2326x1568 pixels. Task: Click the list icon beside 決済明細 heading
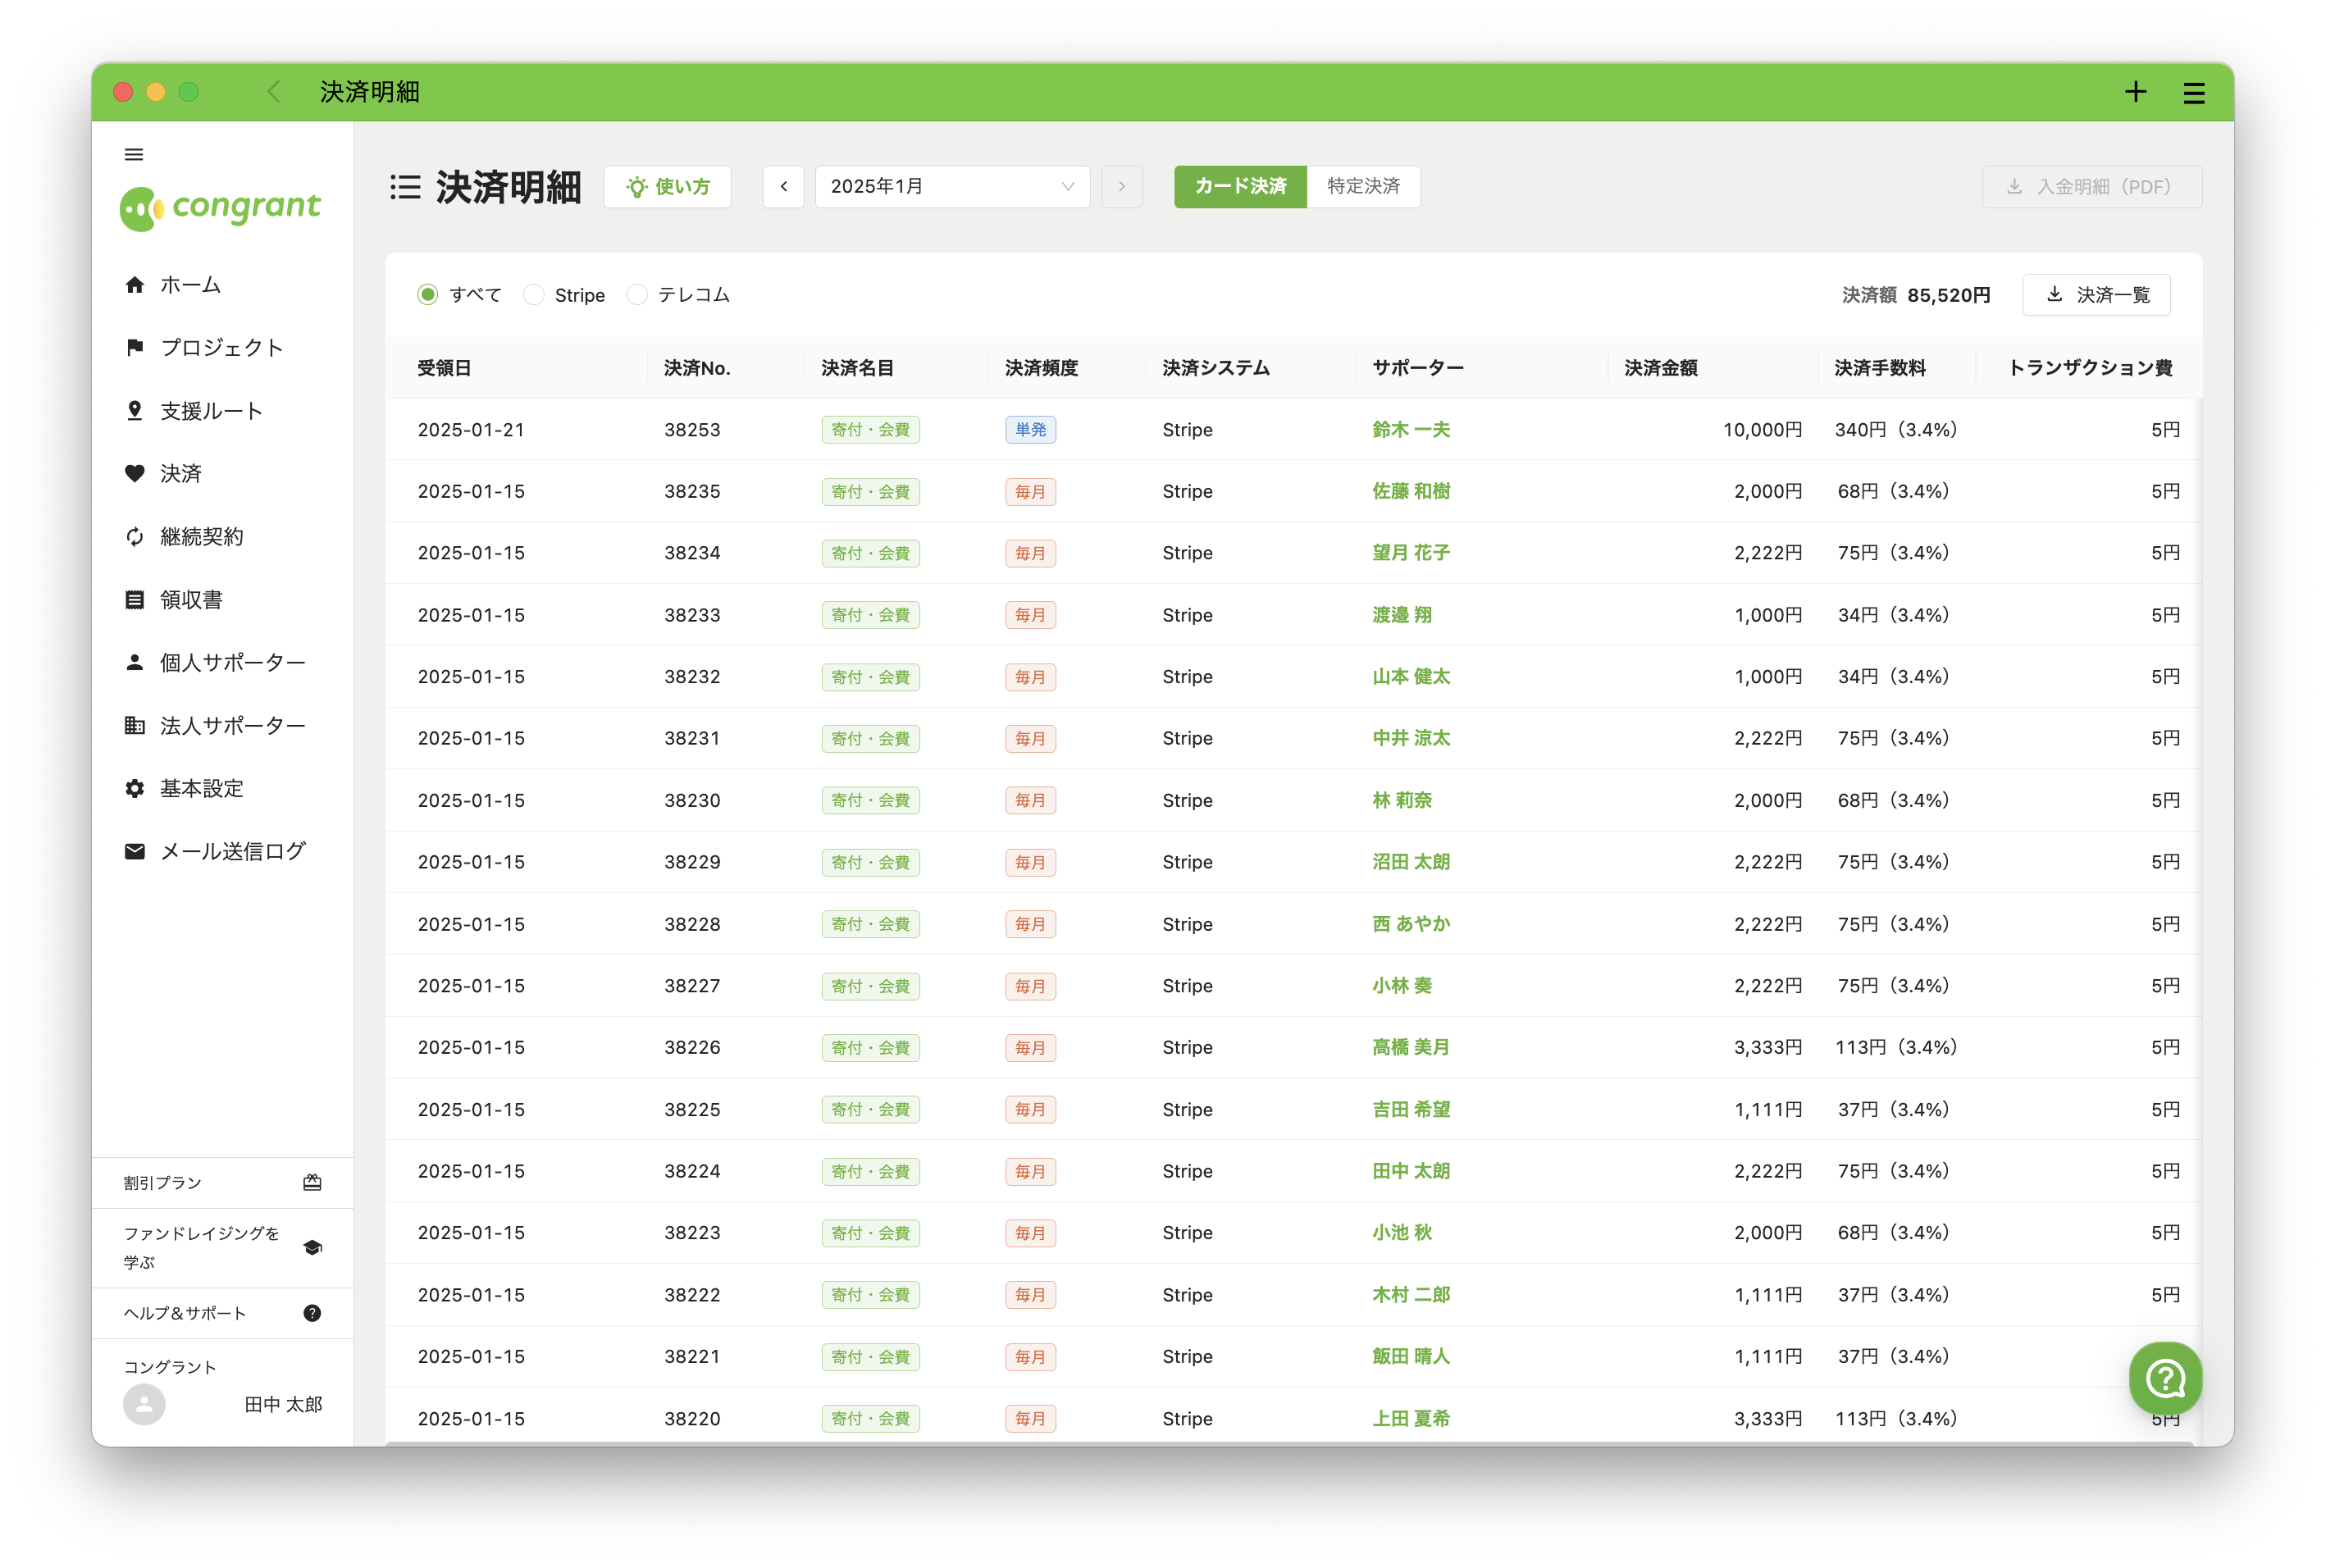tap(405, 187)
